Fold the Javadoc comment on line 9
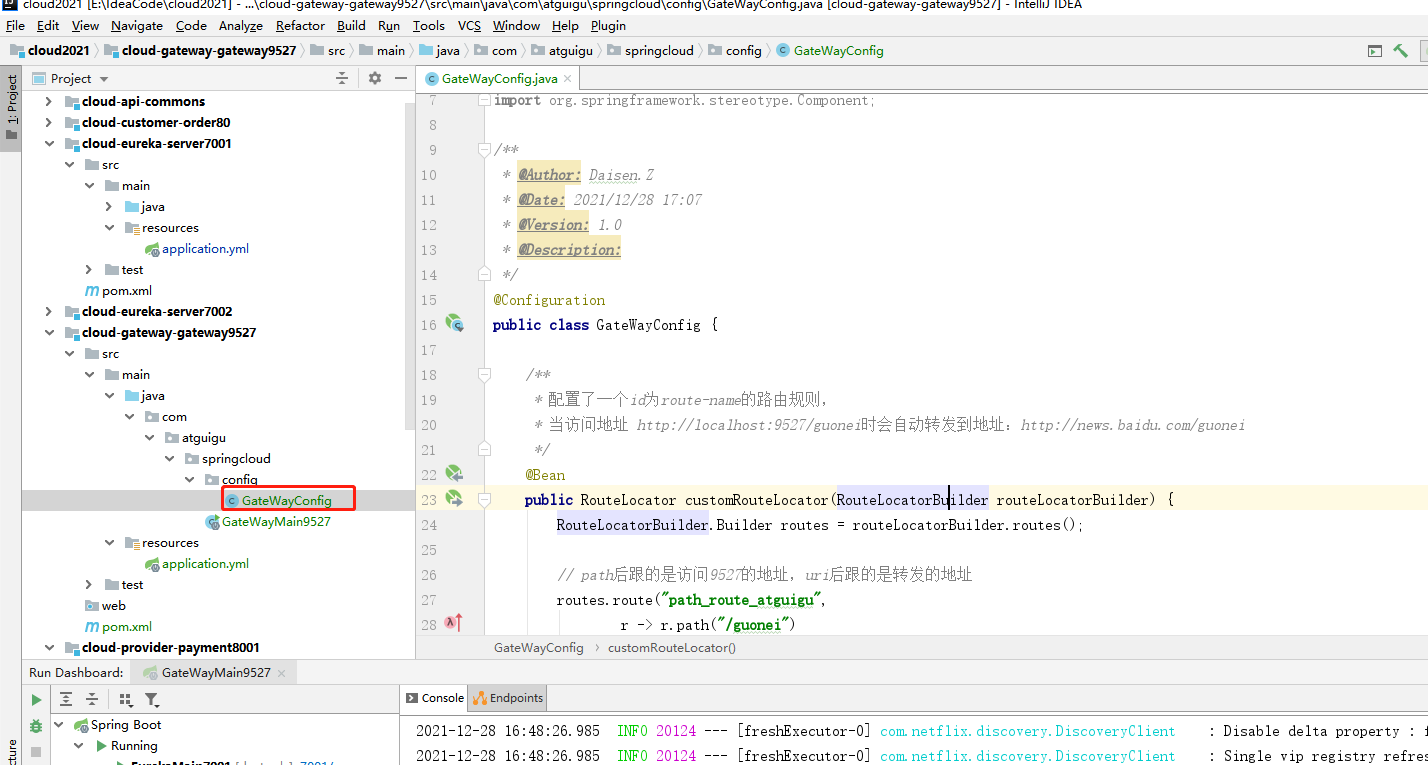Viewport: 1428px width, 765px height. click(484, 150)
